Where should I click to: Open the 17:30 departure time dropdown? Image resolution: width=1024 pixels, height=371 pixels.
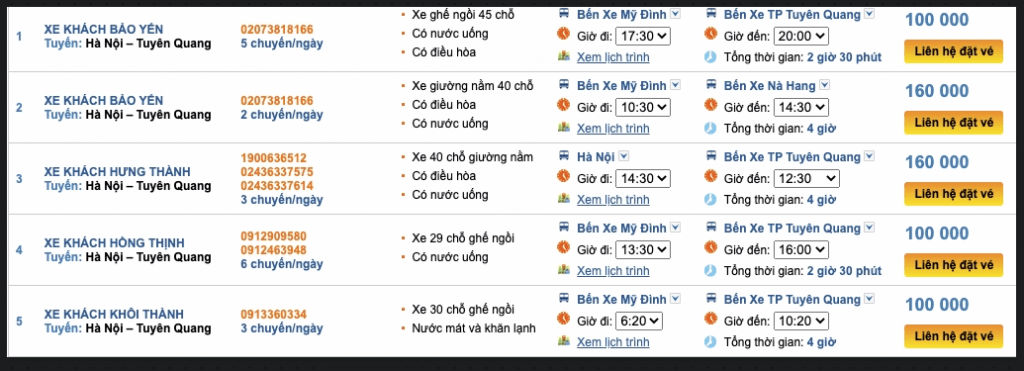point(643,36)
